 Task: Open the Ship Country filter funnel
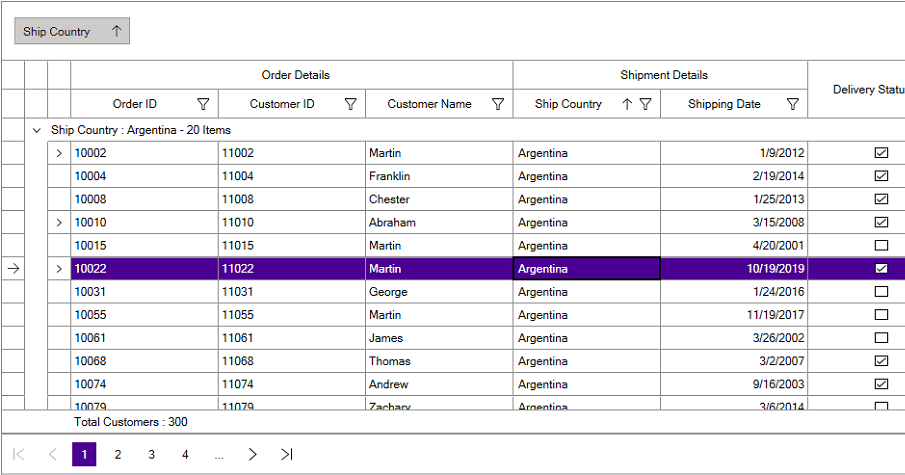pyautogui.click(x=646, y=104)
